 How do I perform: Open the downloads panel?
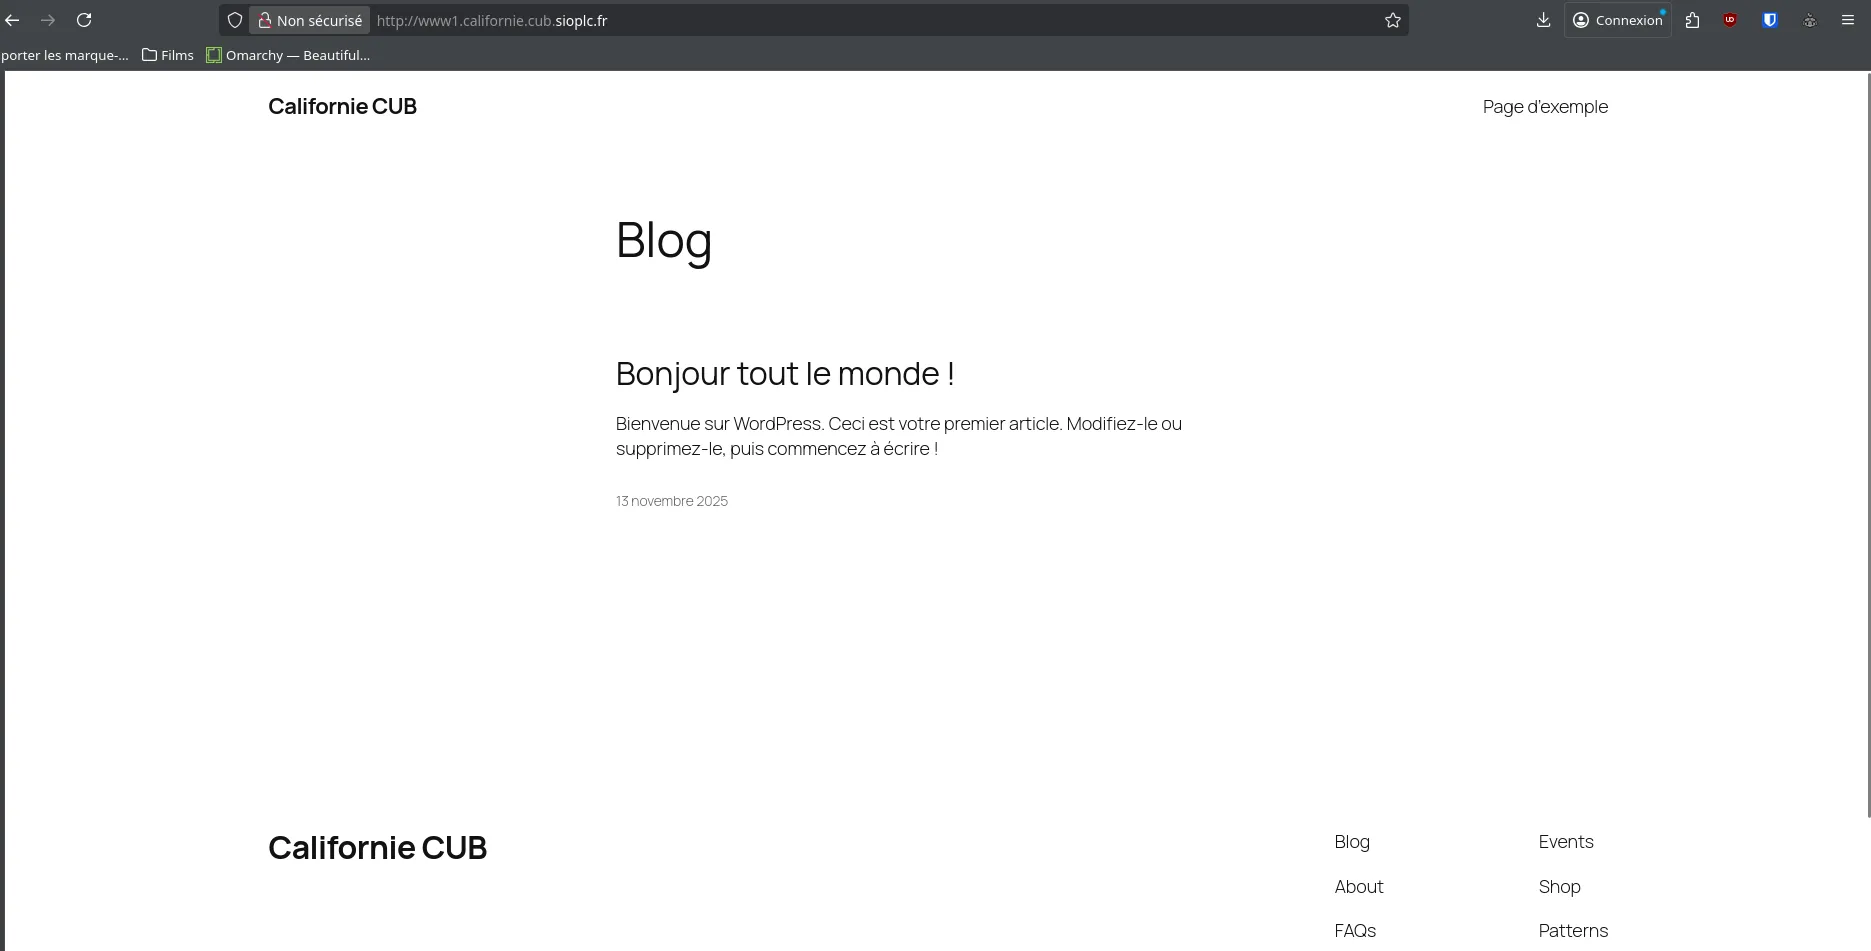1543,20
